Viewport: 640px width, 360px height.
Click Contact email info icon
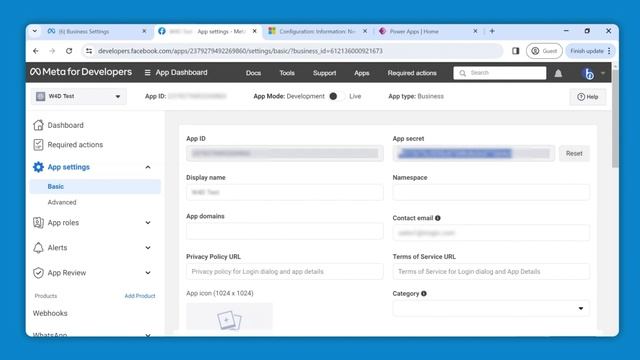click(x=438, y=218)
